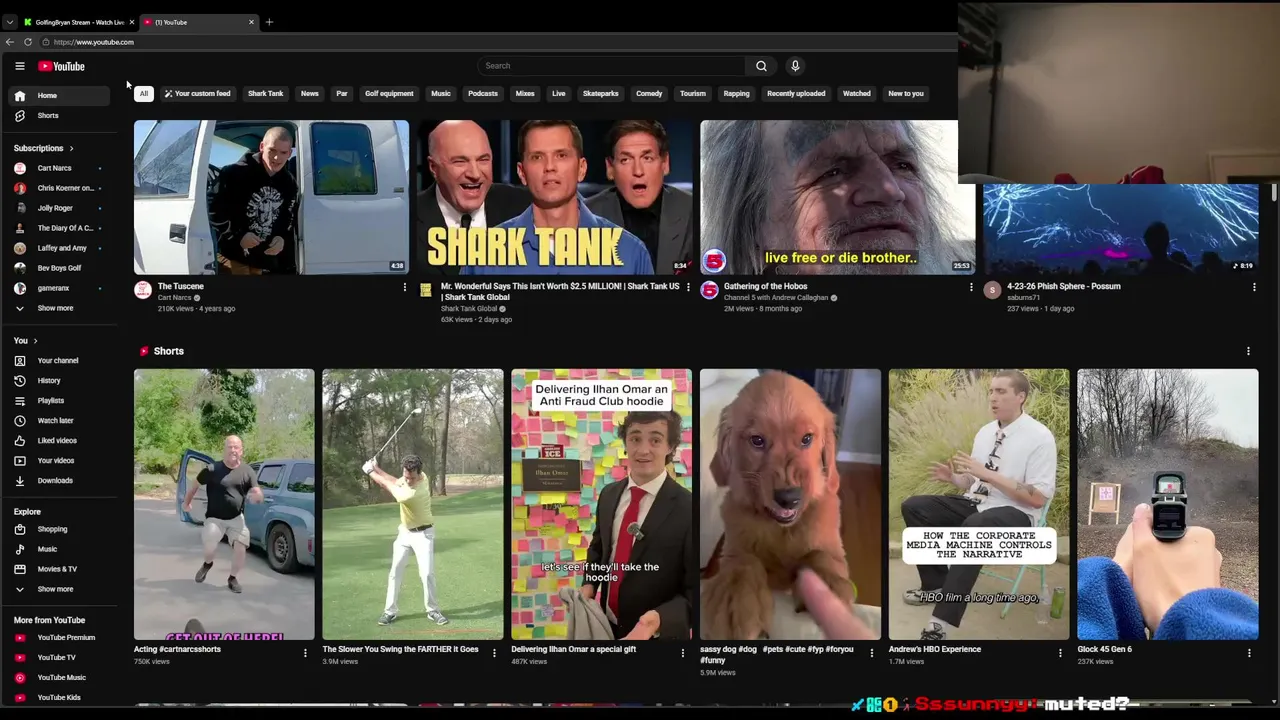This screenshot has width=1280, height=720.
Task: Select the All filter chip
Action: click(143, 94)
